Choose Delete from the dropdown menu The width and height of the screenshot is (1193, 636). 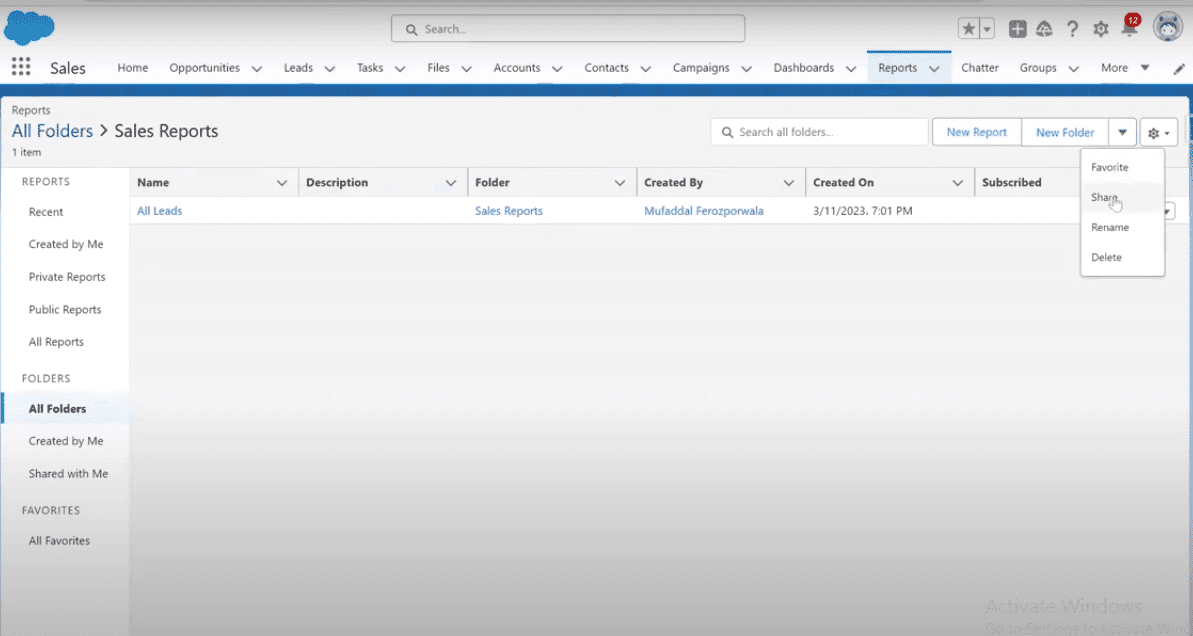pos(1122,257)
